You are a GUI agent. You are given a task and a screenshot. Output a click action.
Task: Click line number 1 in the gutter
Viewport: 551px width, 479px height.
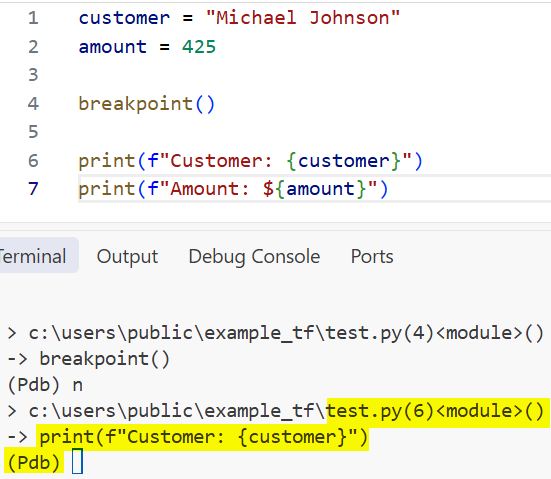[x=33, y=18]
